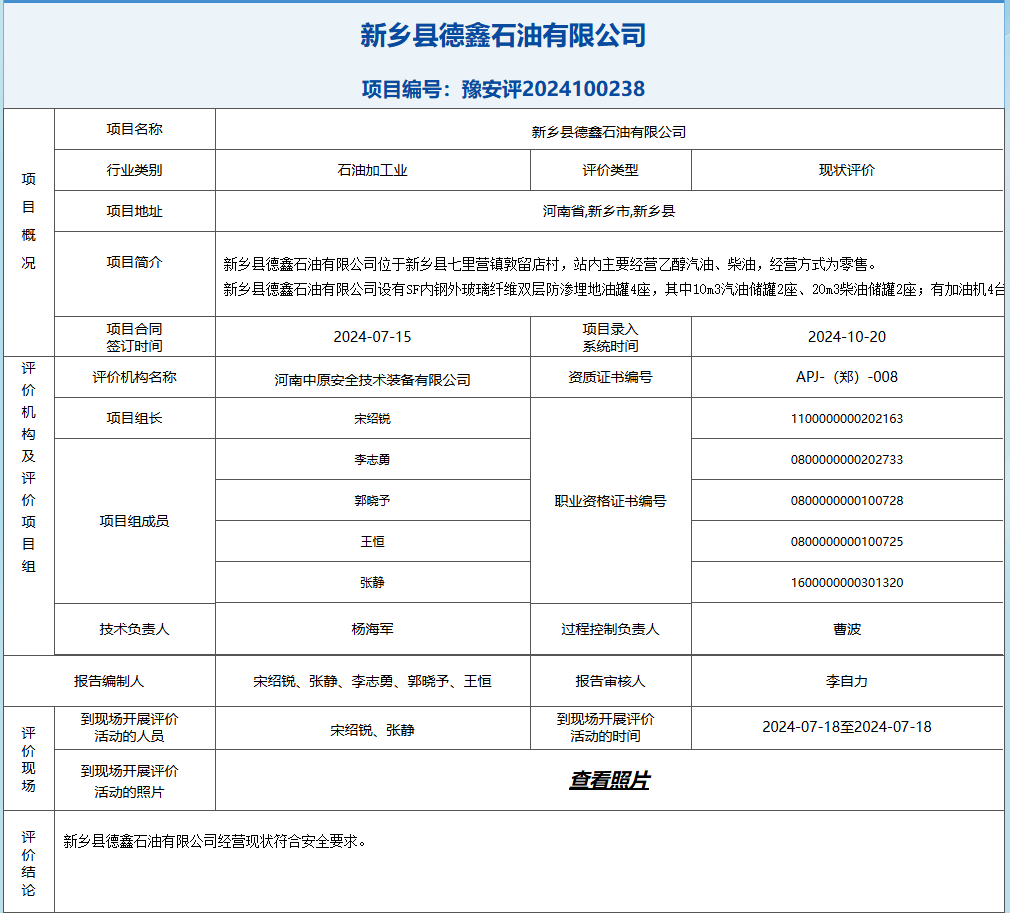Select certificate number APJ-（郑）-008
This screenshot has height=913, width=1010.
pyautogui.click(x=846, y=377)
